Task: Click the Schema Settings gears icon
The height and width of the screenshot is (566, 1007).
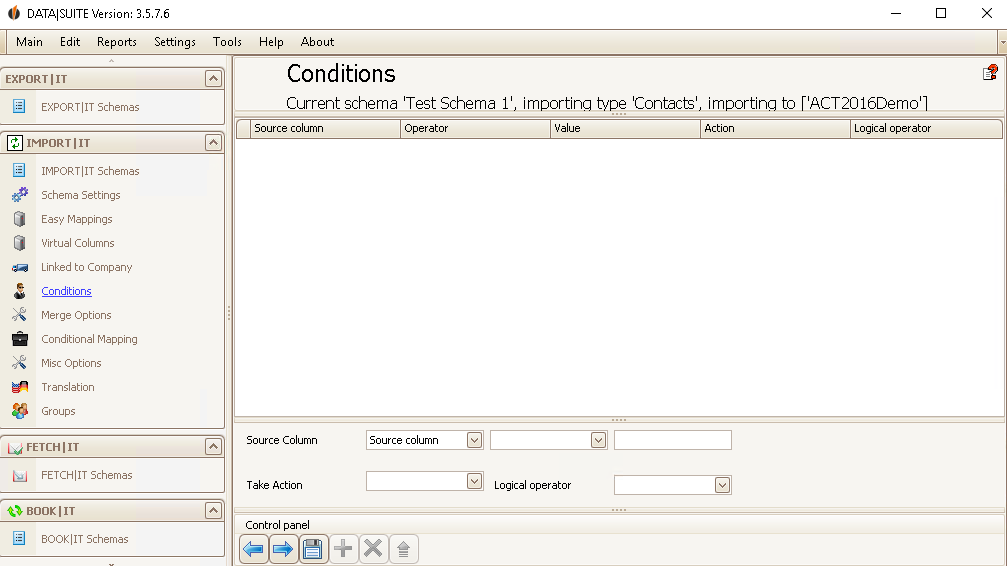Action: coord(20,195)
